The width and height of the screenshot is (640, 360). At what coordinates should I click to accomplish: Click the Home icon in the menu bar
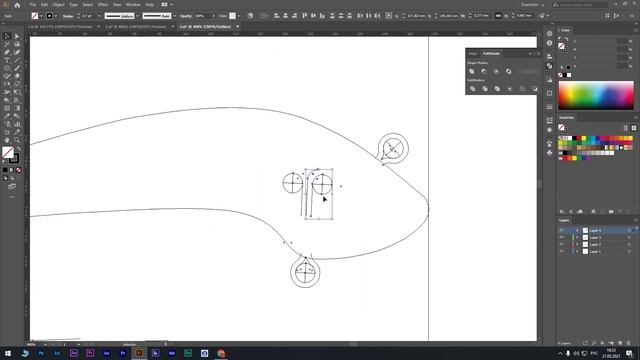(17, 5)
